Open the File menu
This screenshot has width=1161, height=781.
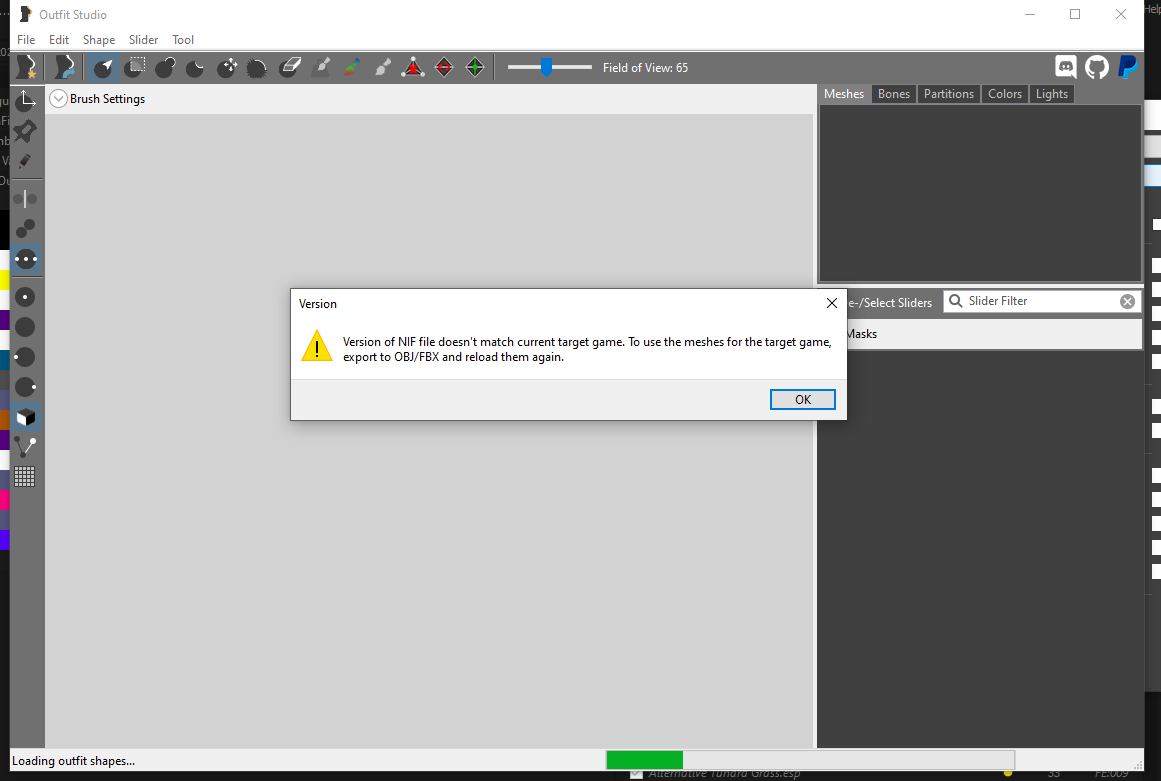click(x=26, y=40)
